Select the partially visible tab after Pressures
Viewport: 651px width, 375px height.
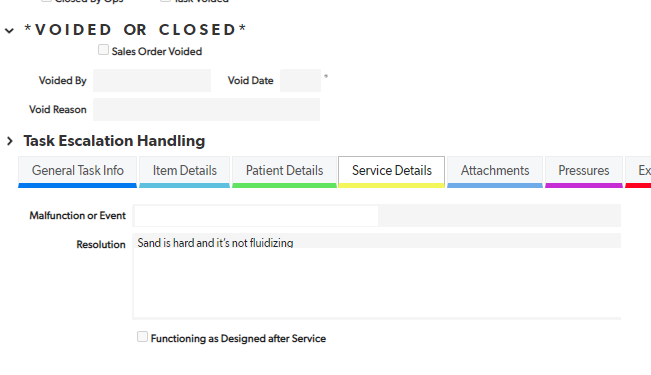tap(638, 172)
